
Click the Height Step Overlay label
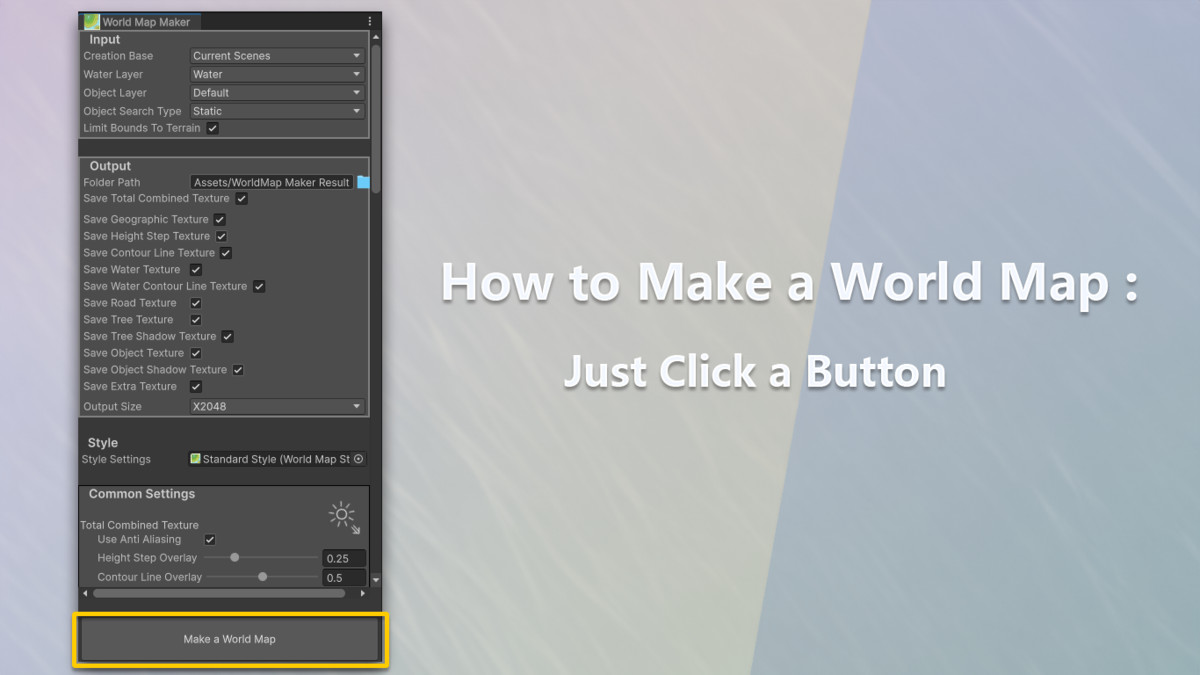point(147,558)
